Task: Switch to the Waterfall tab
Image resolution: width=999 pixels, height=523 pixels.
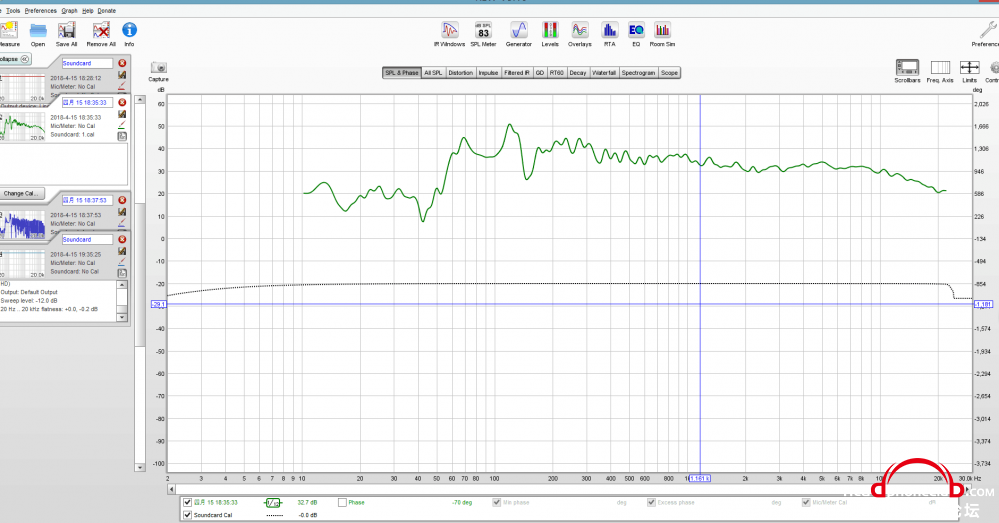Action: pyautogui.click(x=604, y=73)
